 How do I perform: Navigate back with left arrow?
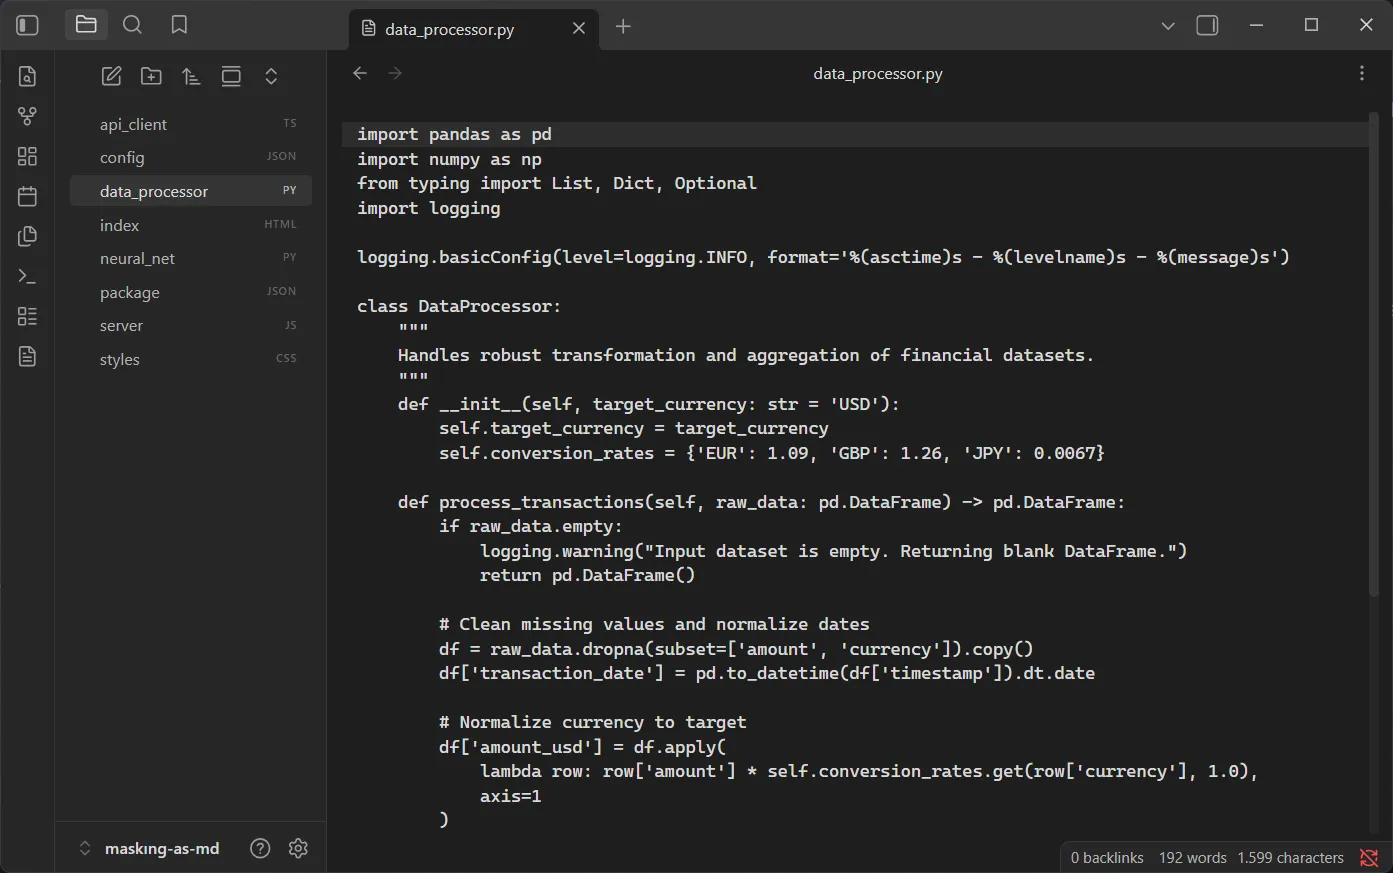[x=360, y=73]
